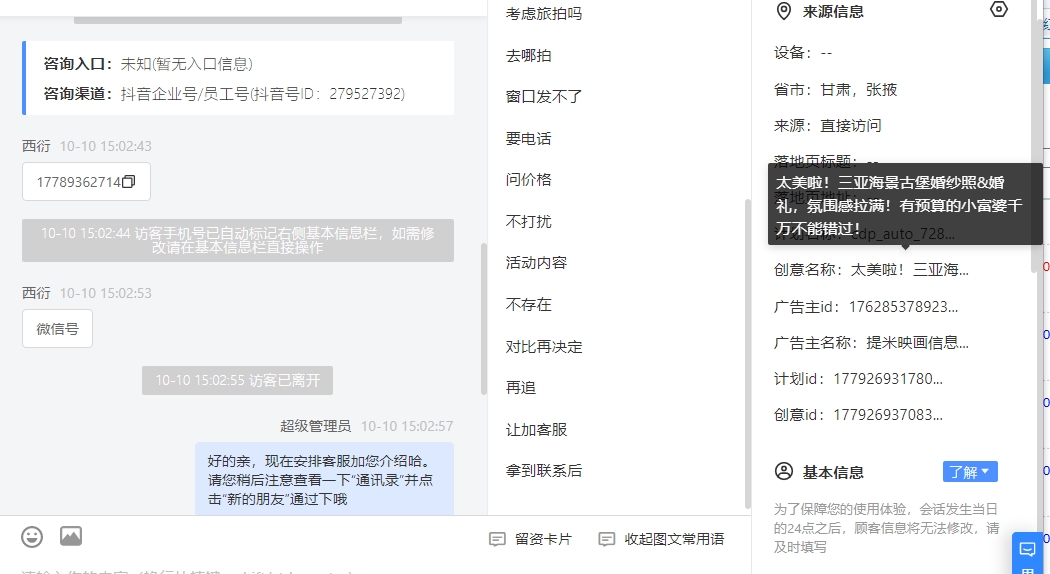The height and width of the screenshot is (574, 1050).
Task: Click the location pin icon beside 来源信息
Action: pyautogui.click(x=783, y=11)
